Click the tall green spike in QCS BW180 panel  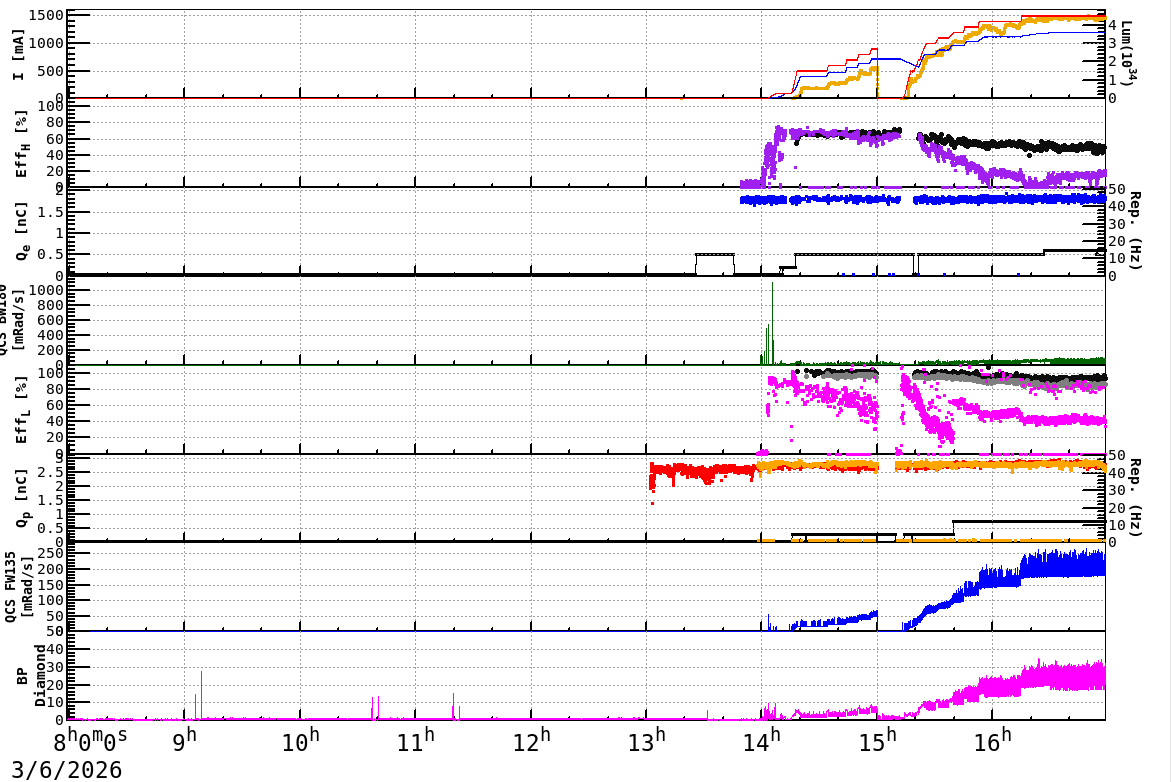pos(772,323)
